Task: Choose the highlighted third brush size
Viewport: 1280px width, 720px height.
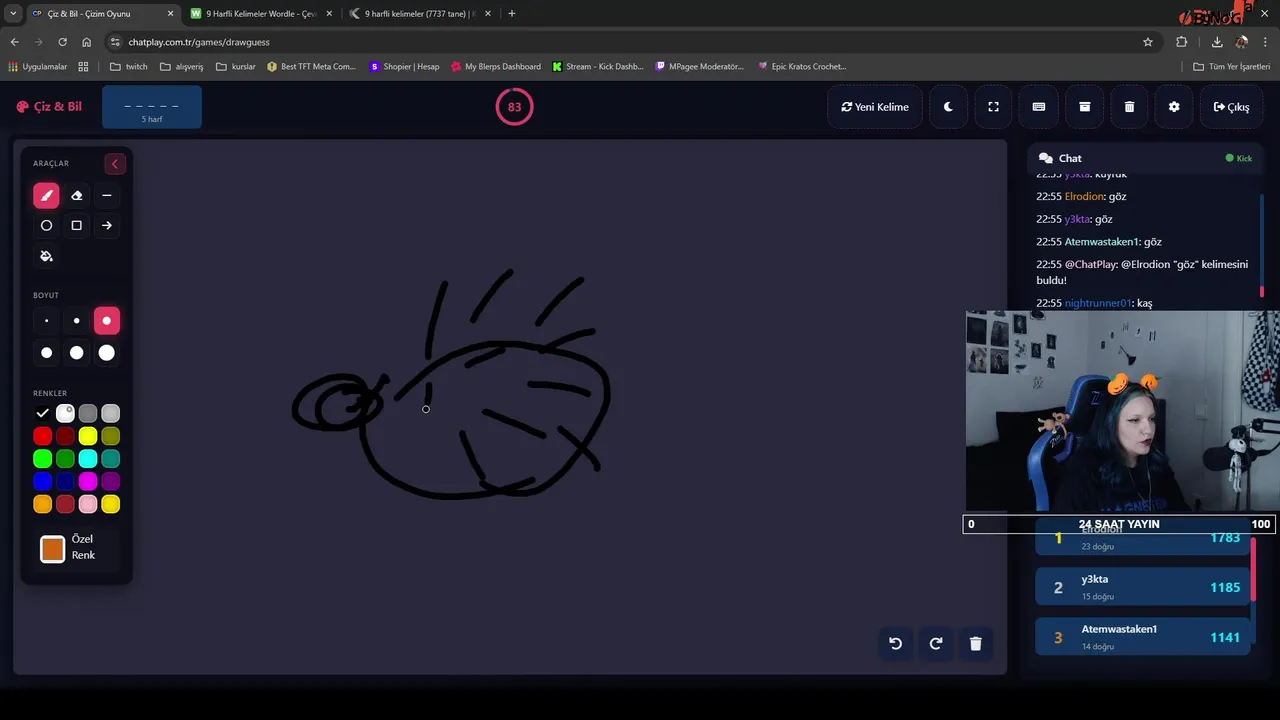Action: click(x=107, y=321)
